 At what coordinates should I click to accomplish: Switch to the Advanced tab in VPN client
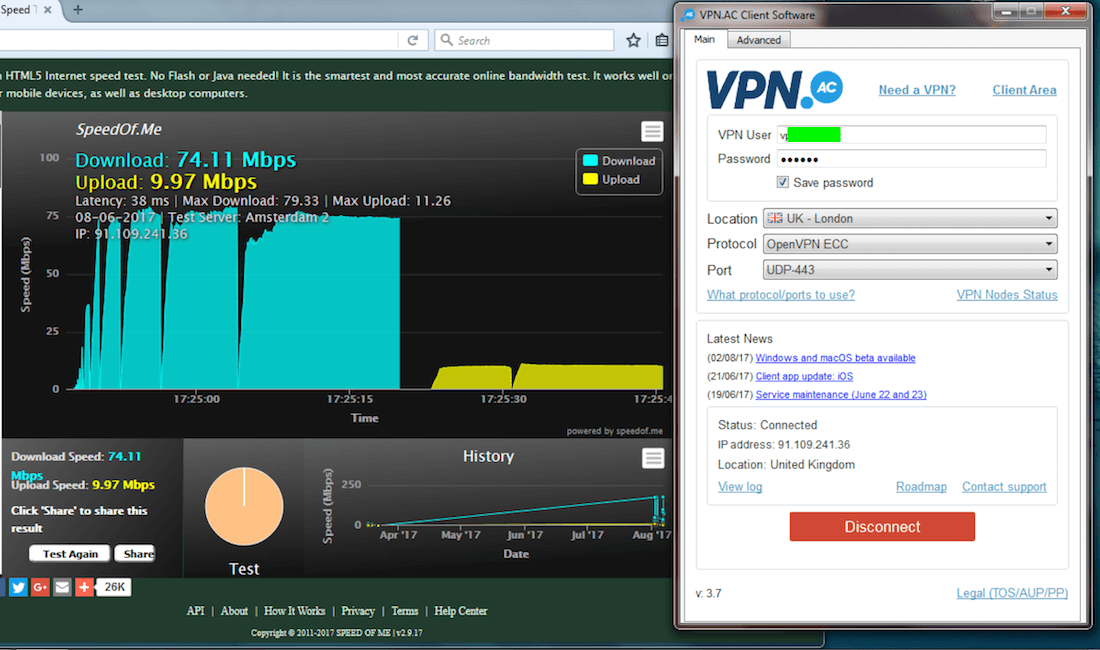point(758,40)
